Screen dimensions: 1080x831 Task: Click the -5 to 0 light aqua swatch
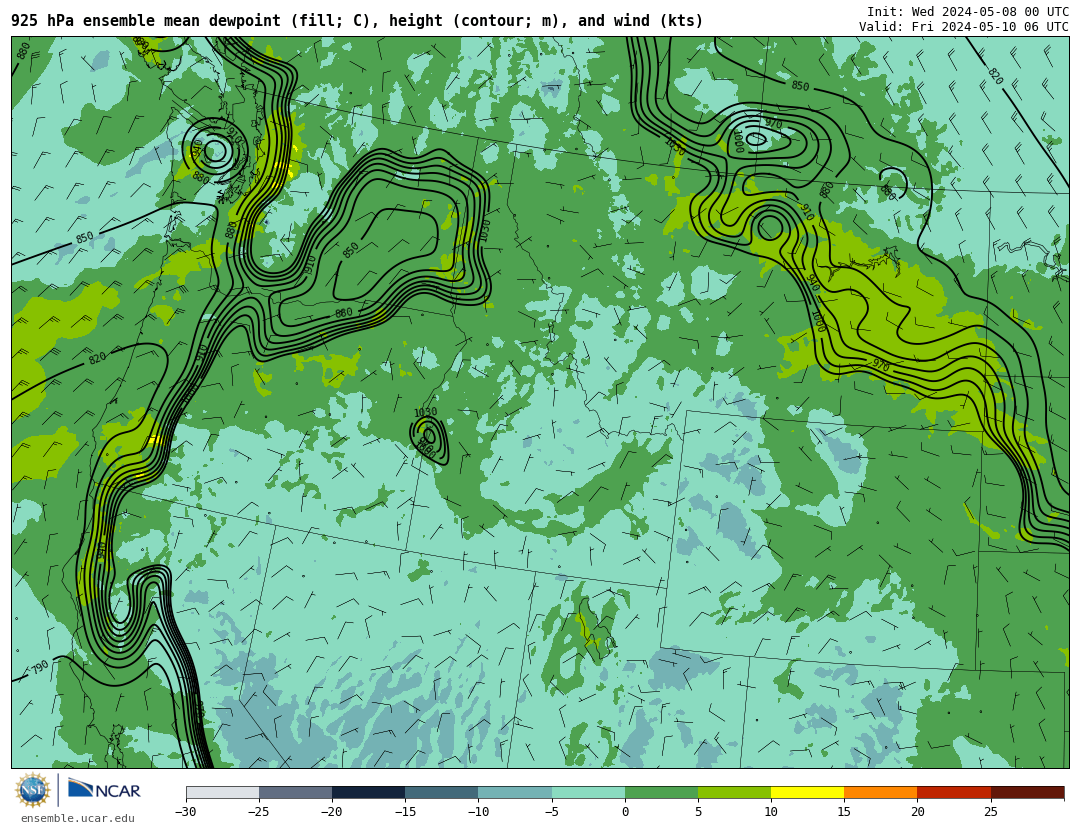(x=588, y=792)
